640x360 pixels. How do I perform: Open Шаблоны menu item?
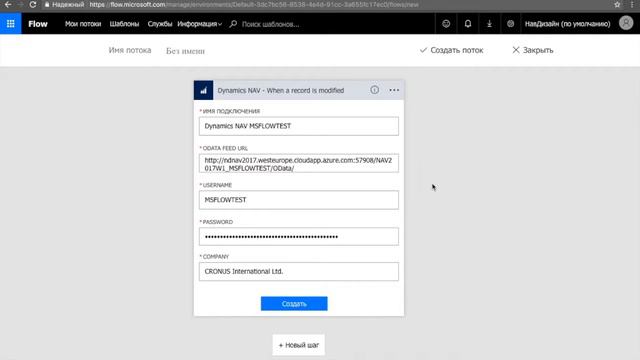click(x=124, y=24)
